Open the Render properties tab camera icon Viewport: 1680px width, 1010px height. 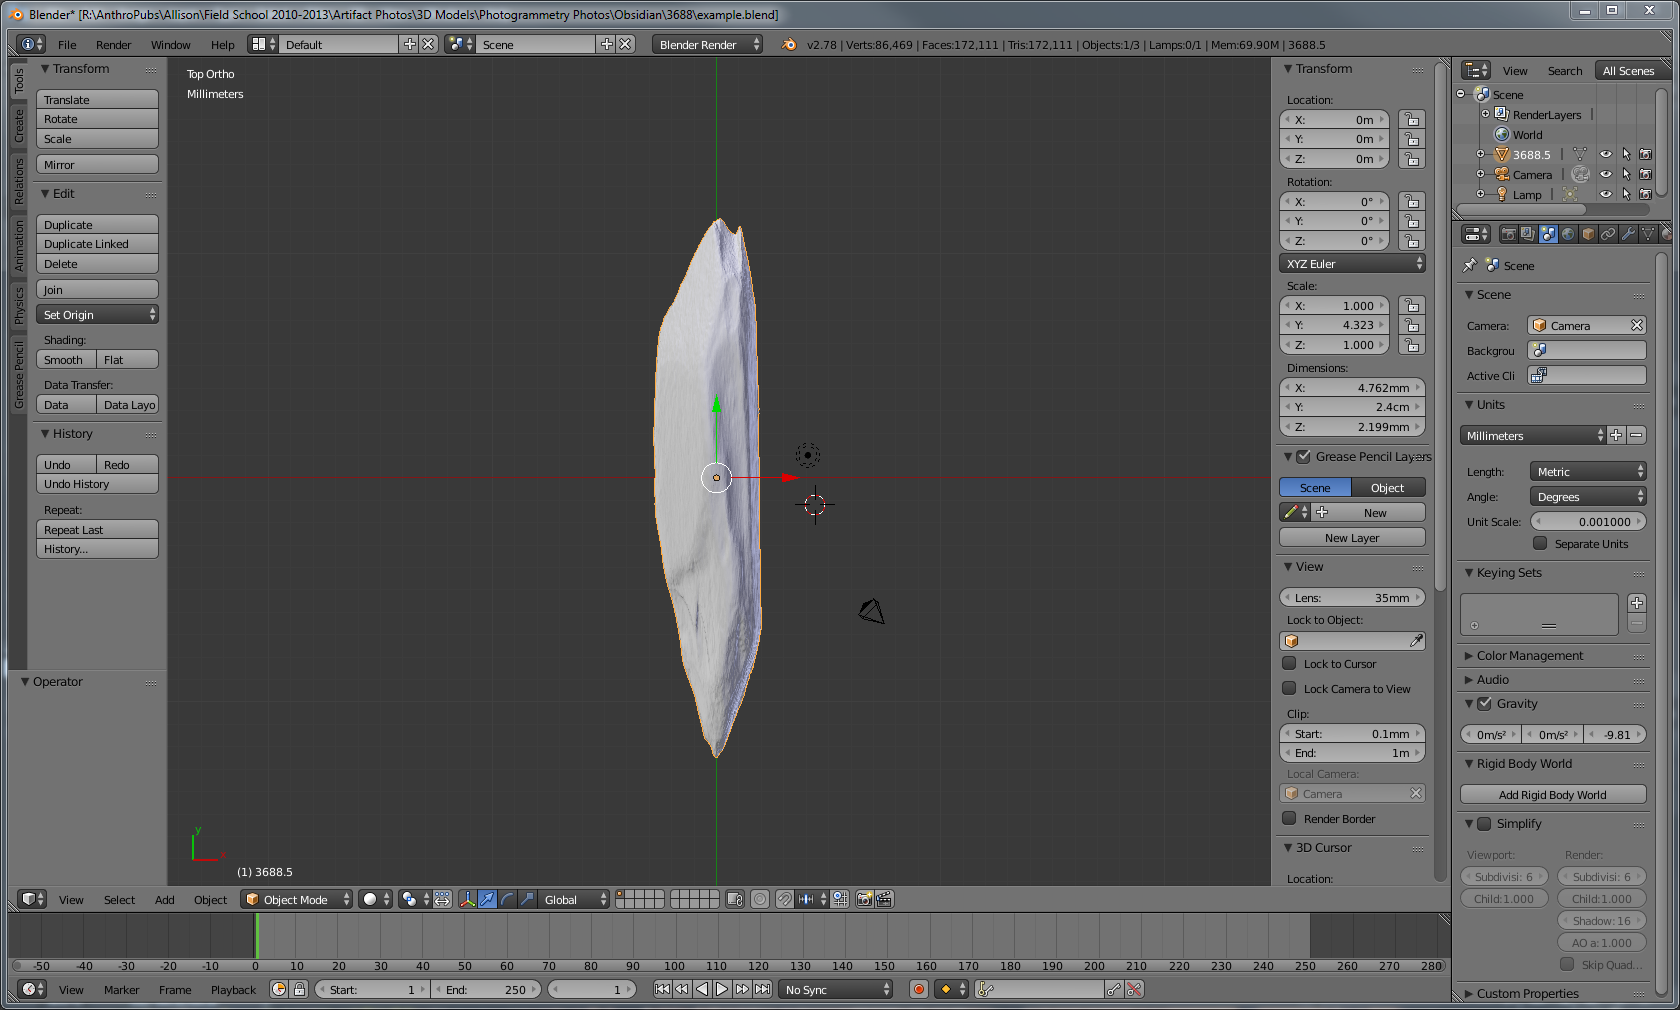1508,234
